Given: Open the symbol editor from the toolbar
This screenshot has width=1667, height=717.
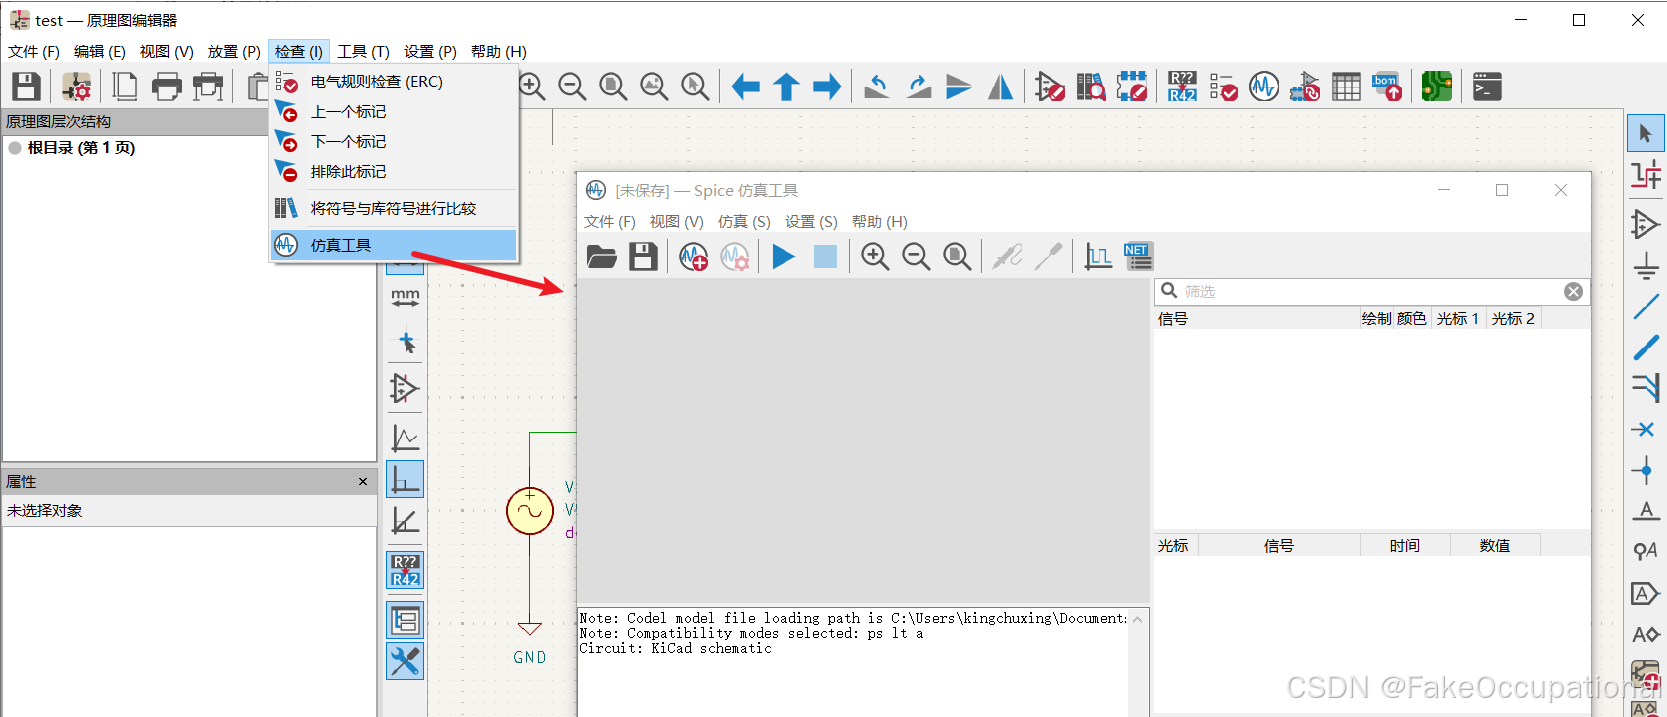Looking at the screenshot, I should pos(1050,87).
